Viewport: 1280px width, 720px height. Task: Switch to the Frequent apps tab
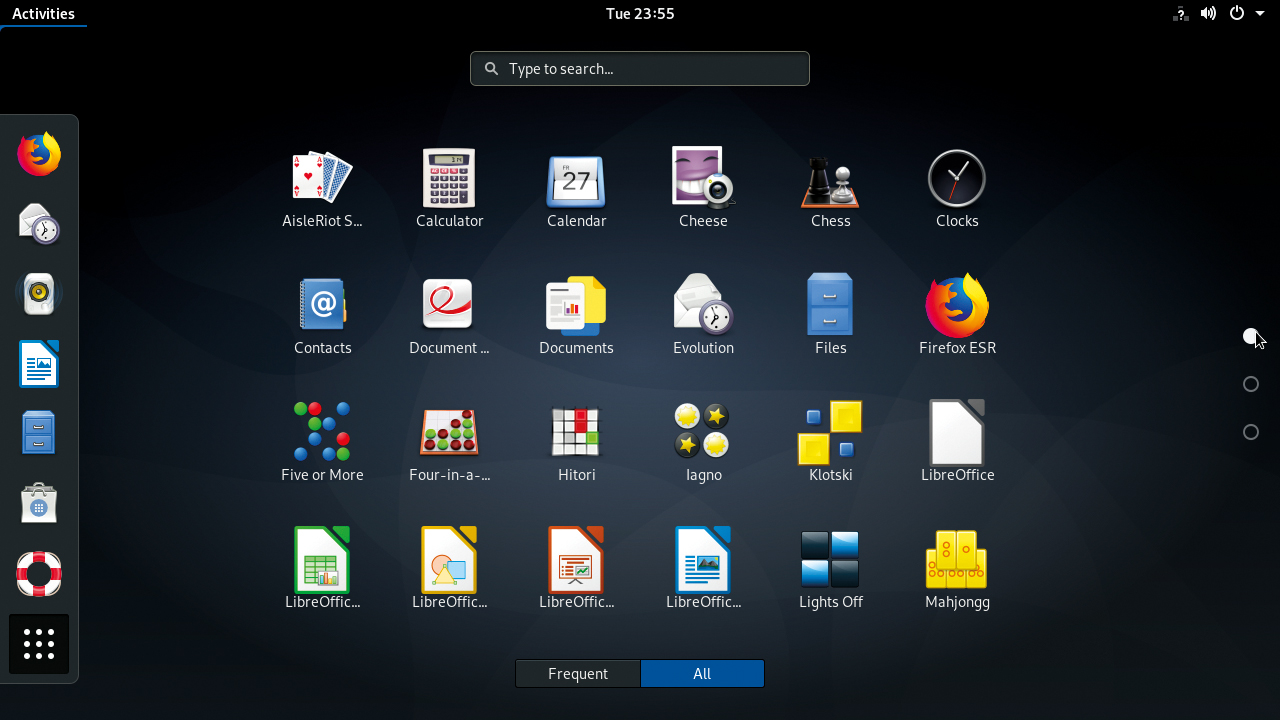pos(578,673)
